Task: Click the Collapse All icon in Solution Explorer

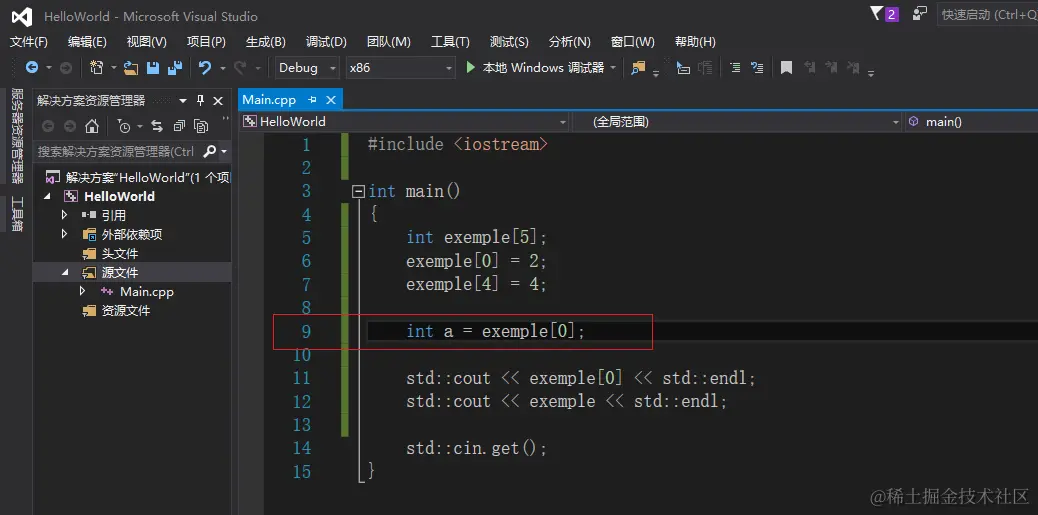Action: pyautogui.click(x=179, y=126)
